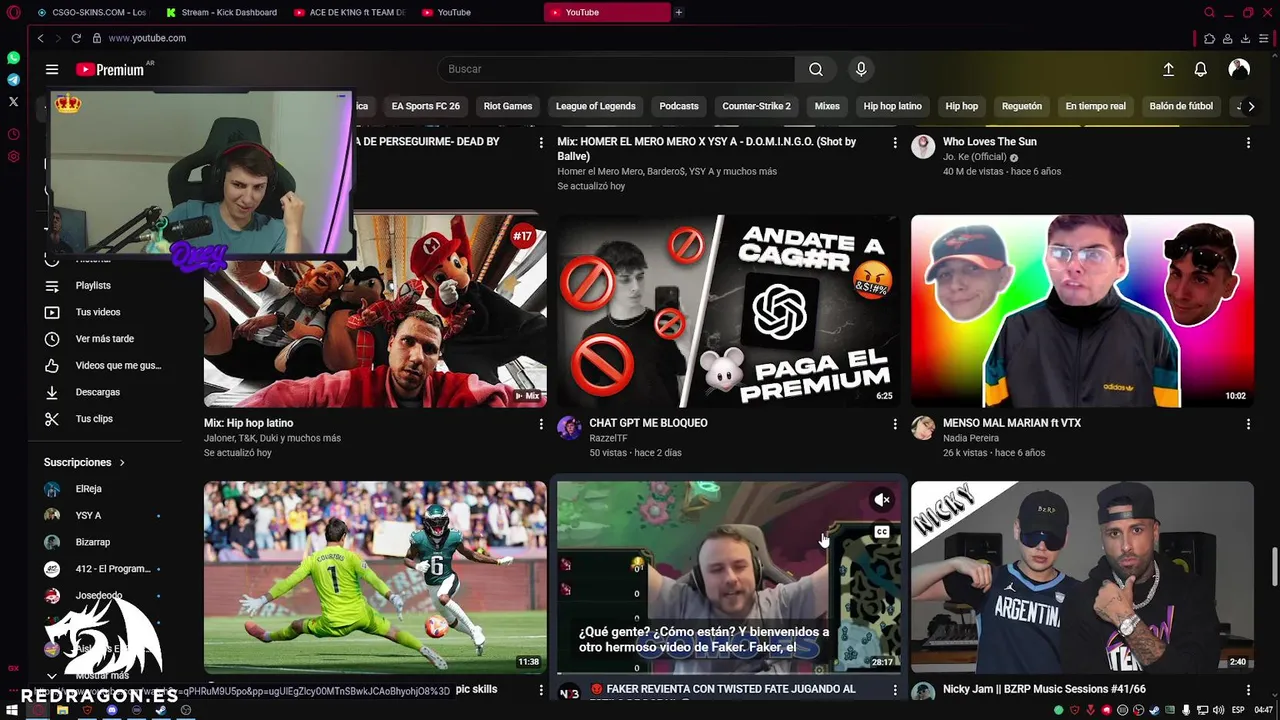Screen dimensions: 1280x720
Task: Click the address bar showing www.youtube.com
Action: (x=147, y=38)
